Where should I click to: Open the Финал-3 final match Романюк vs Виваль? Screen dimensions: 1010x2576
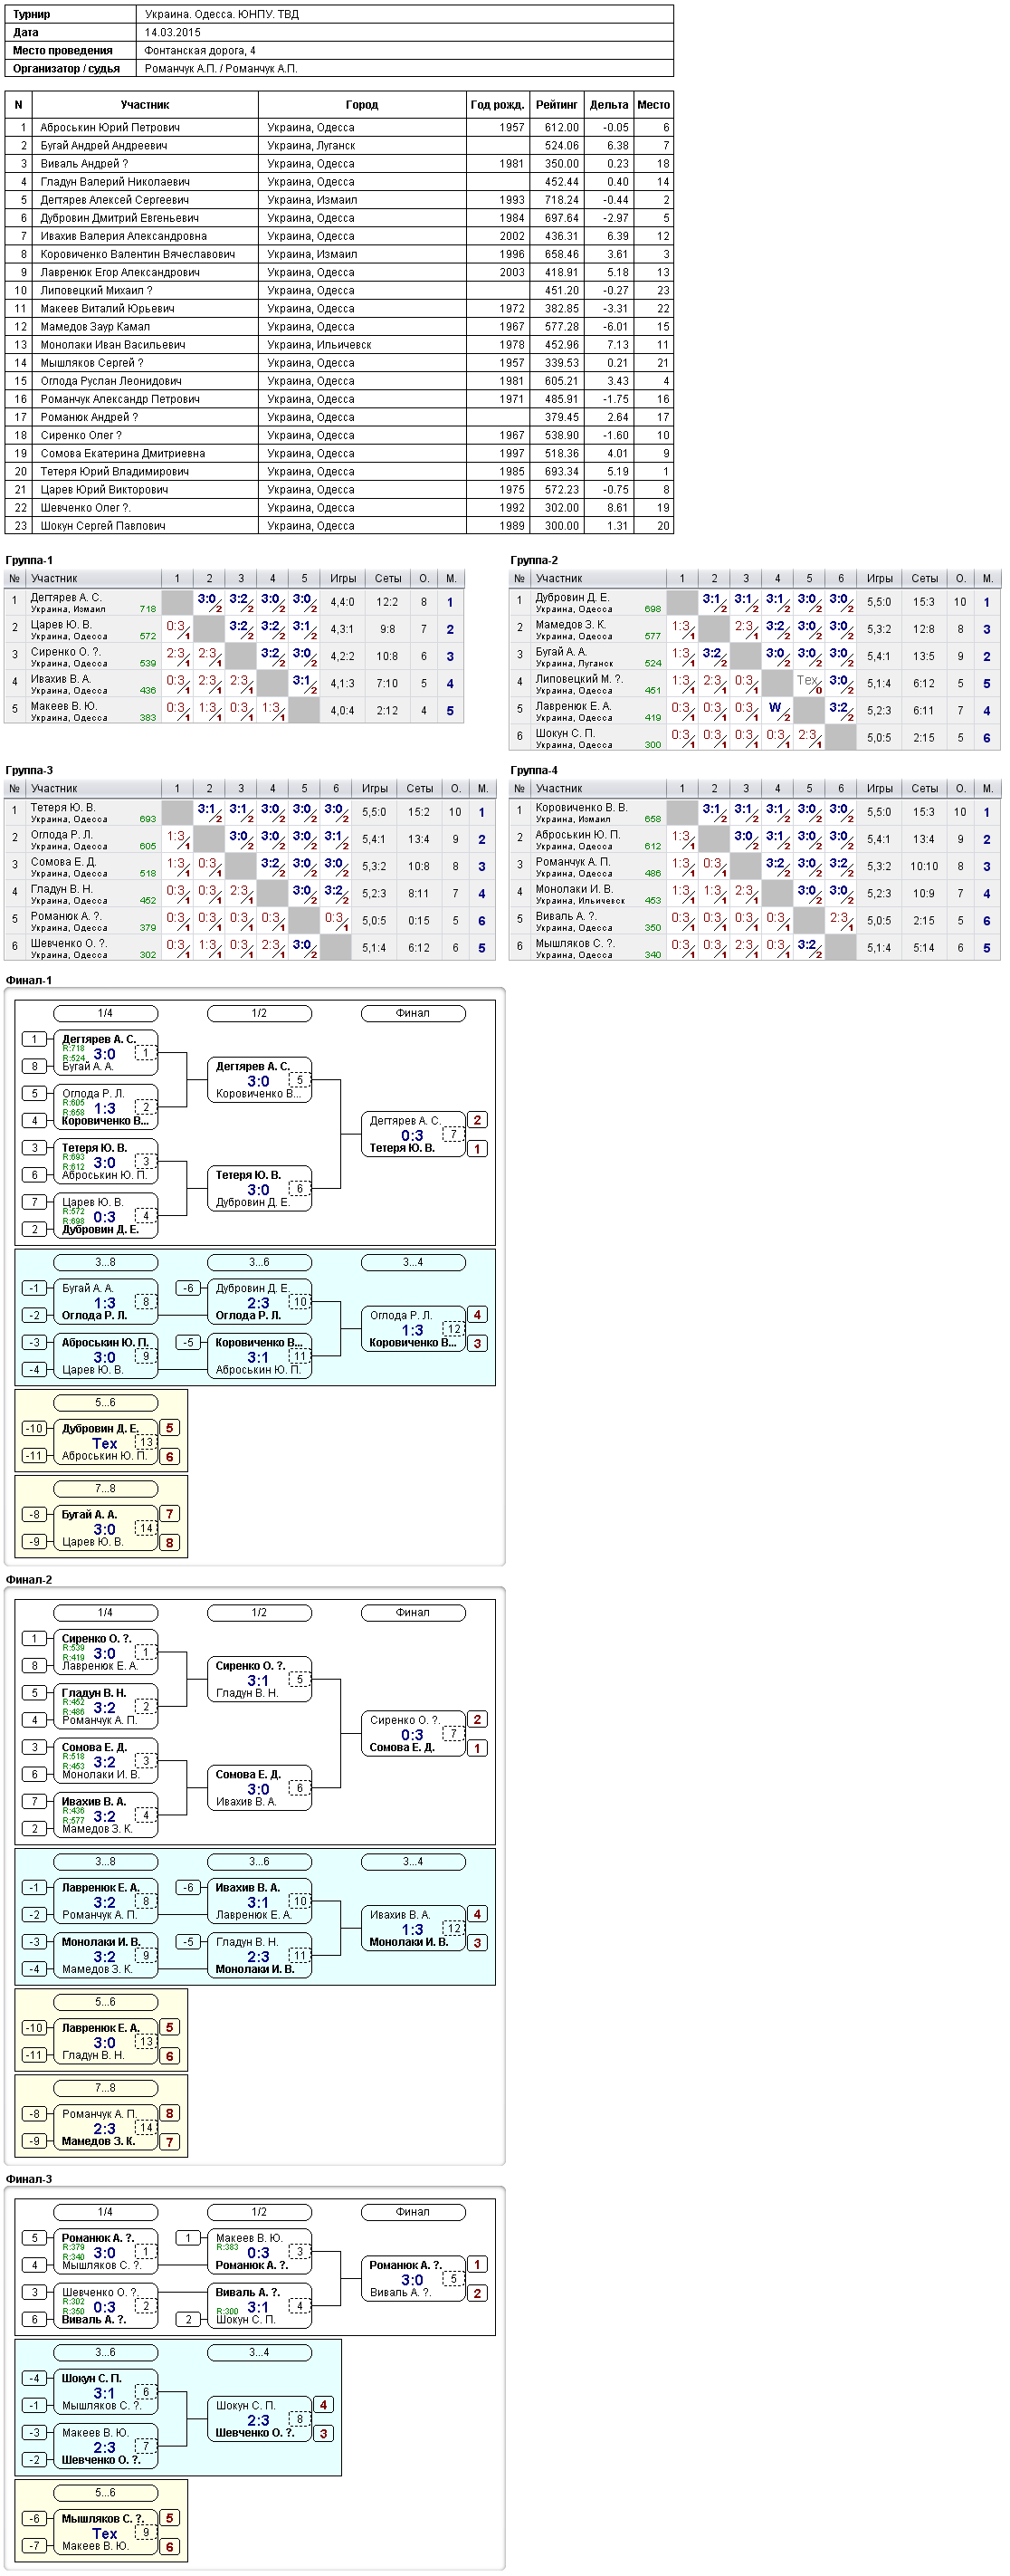(413, 2279)
